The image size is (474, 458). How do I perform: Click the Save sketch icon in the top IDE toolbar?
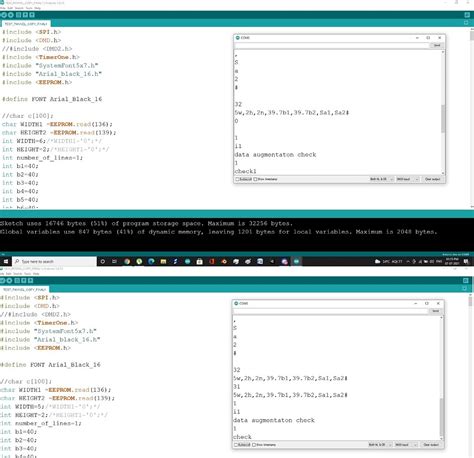click(32, 15)
